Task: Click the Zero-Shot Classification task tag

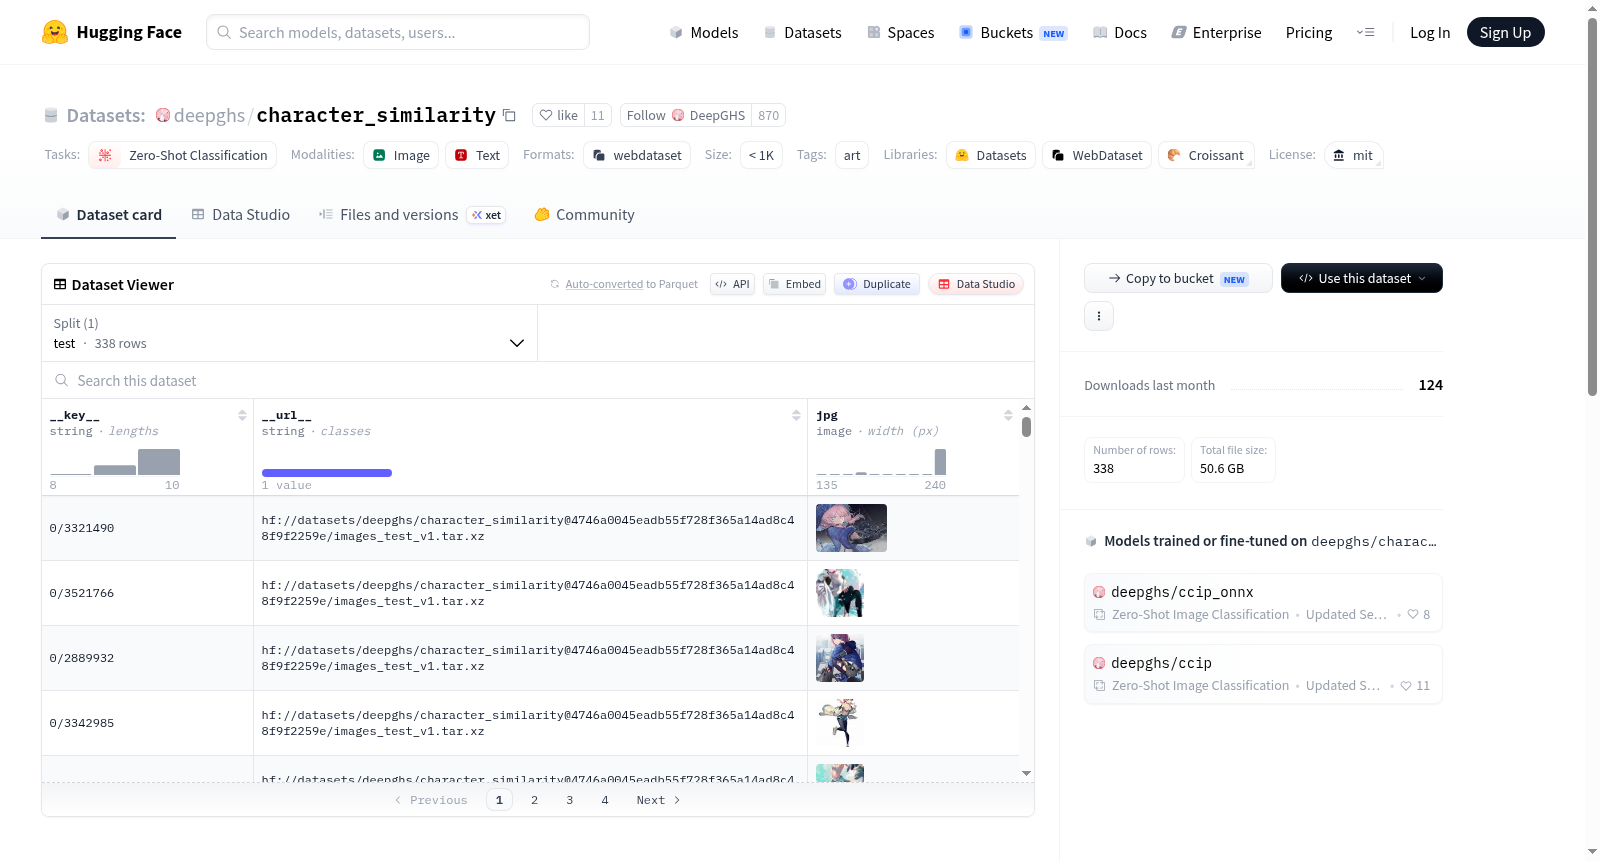Action: click(x=183, y=155)
